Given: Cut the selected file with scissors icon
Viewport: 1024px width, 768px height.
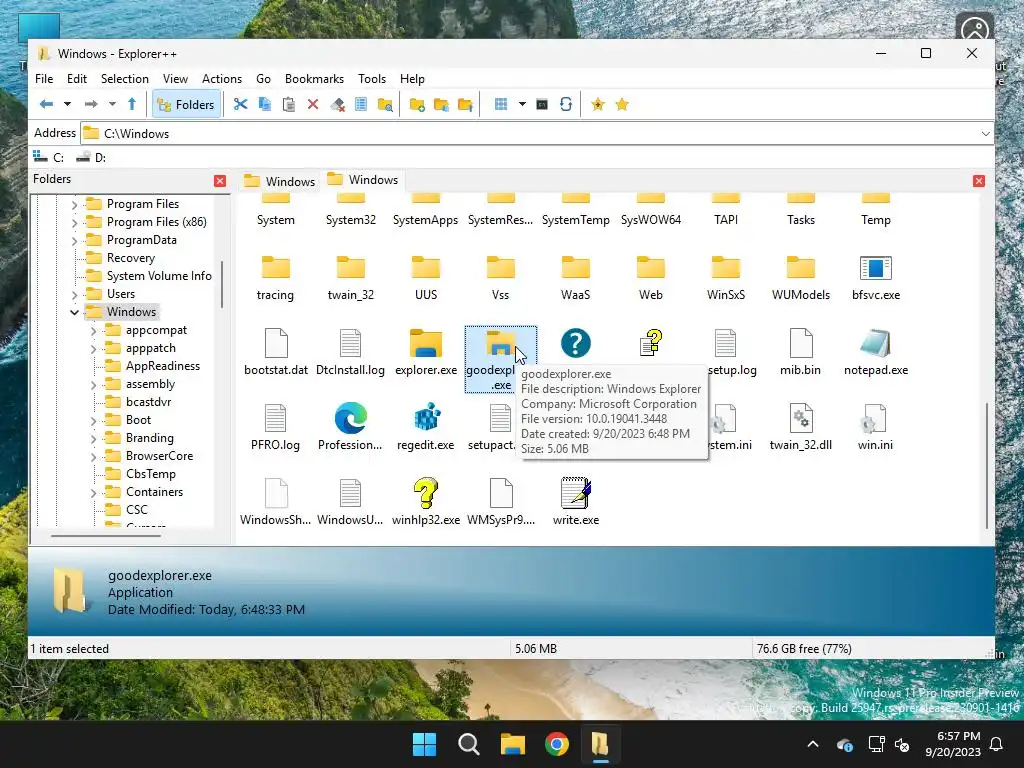Looking at the screenshot, I should pos(240,104).
